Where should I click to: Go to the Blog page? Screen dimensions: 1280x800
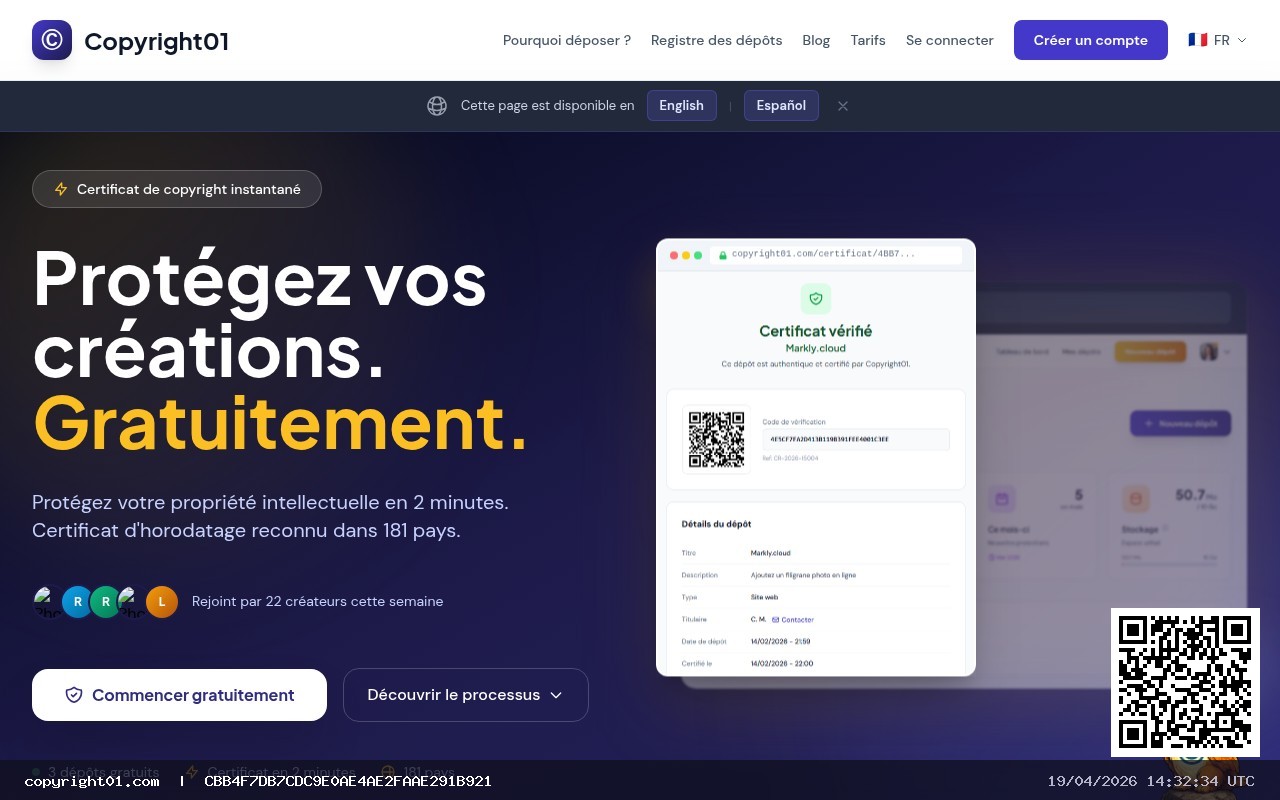pos(816,40)
